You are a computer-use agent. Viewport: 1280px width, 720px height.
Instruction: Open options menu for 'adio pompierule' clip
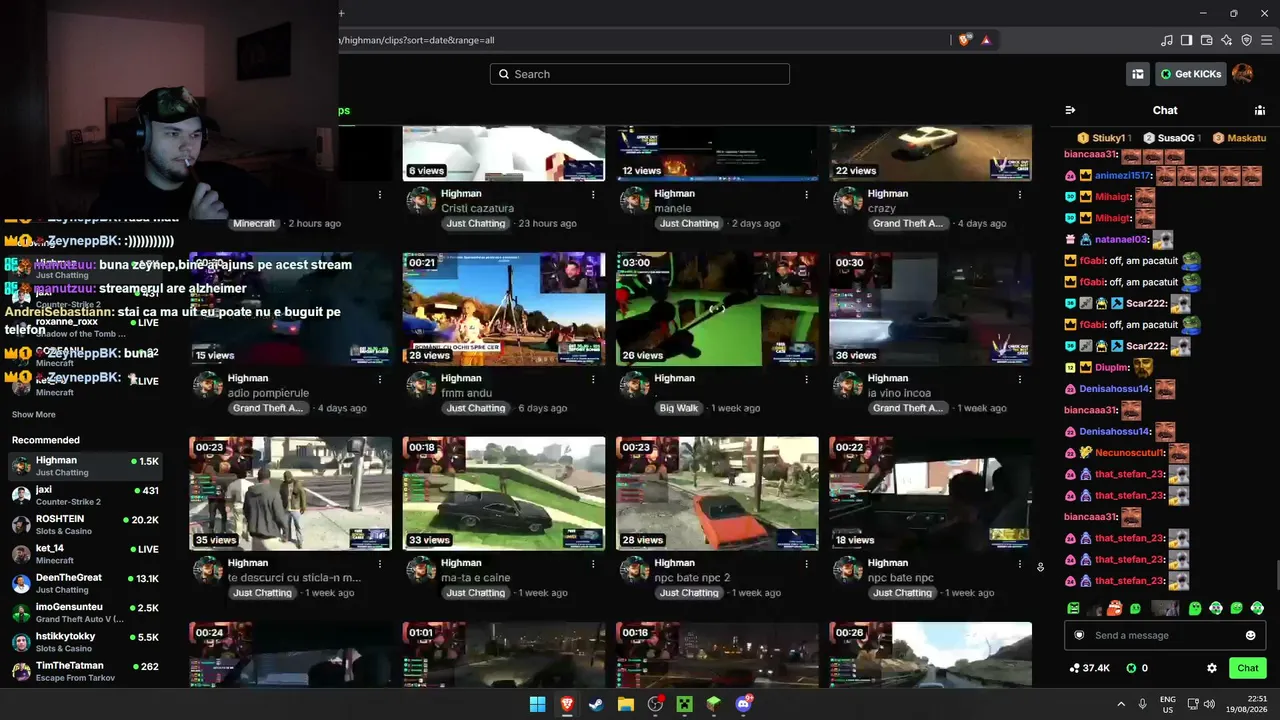(x=380, y=379)
